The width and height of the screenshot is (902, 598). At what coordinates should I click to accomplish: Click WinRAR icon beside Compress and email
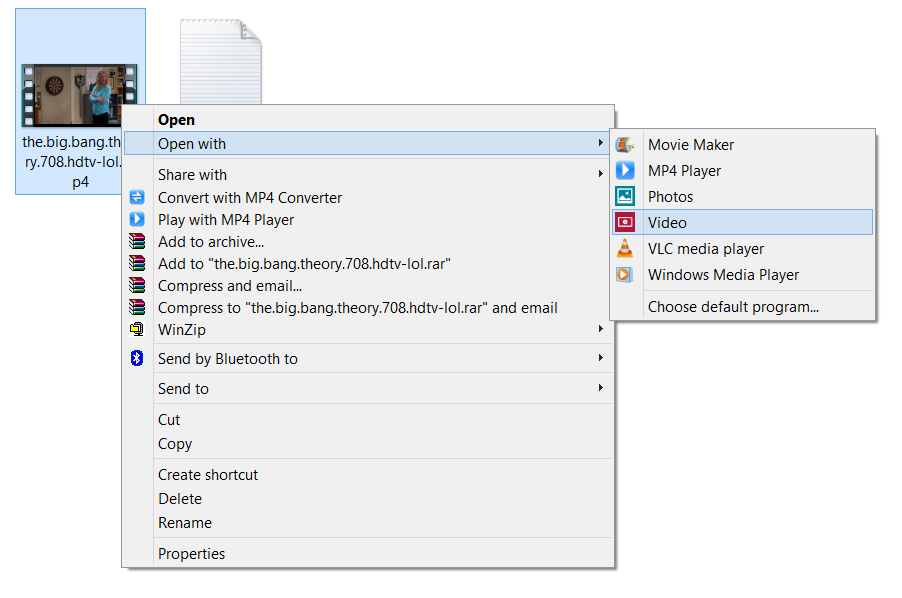pos(137,285)
